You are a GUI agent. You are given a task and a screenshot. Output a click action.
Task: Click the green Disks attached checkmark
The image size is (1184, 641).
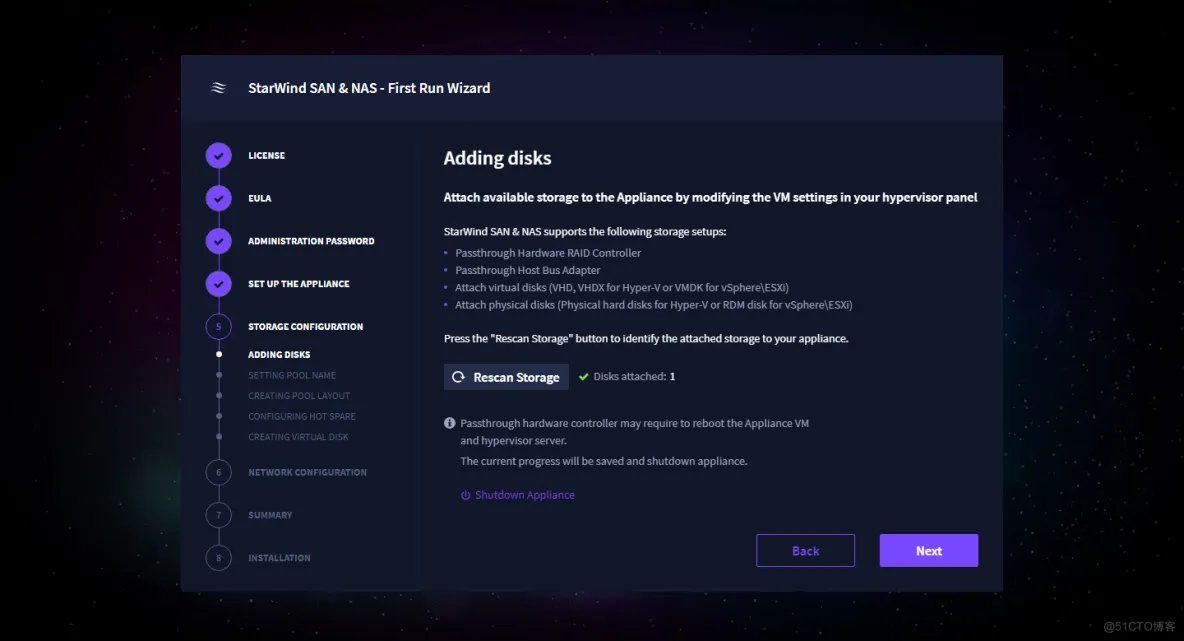point(584,377)
